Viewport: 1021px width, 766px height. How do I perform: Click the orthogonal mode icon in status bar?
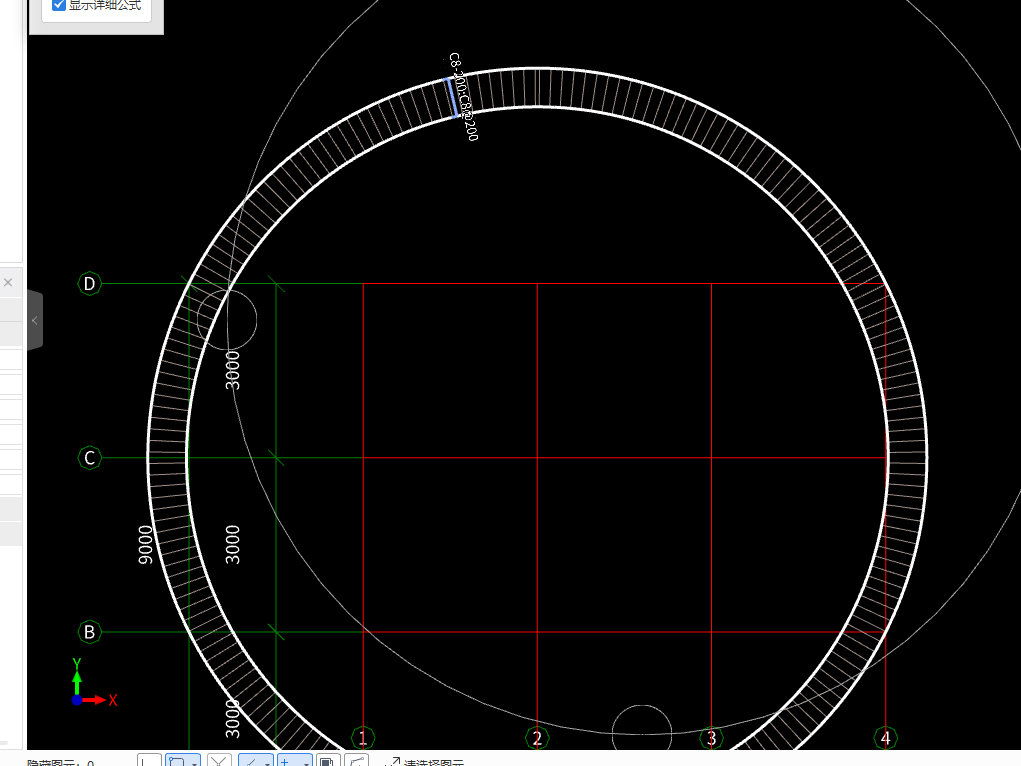[149, 760]
